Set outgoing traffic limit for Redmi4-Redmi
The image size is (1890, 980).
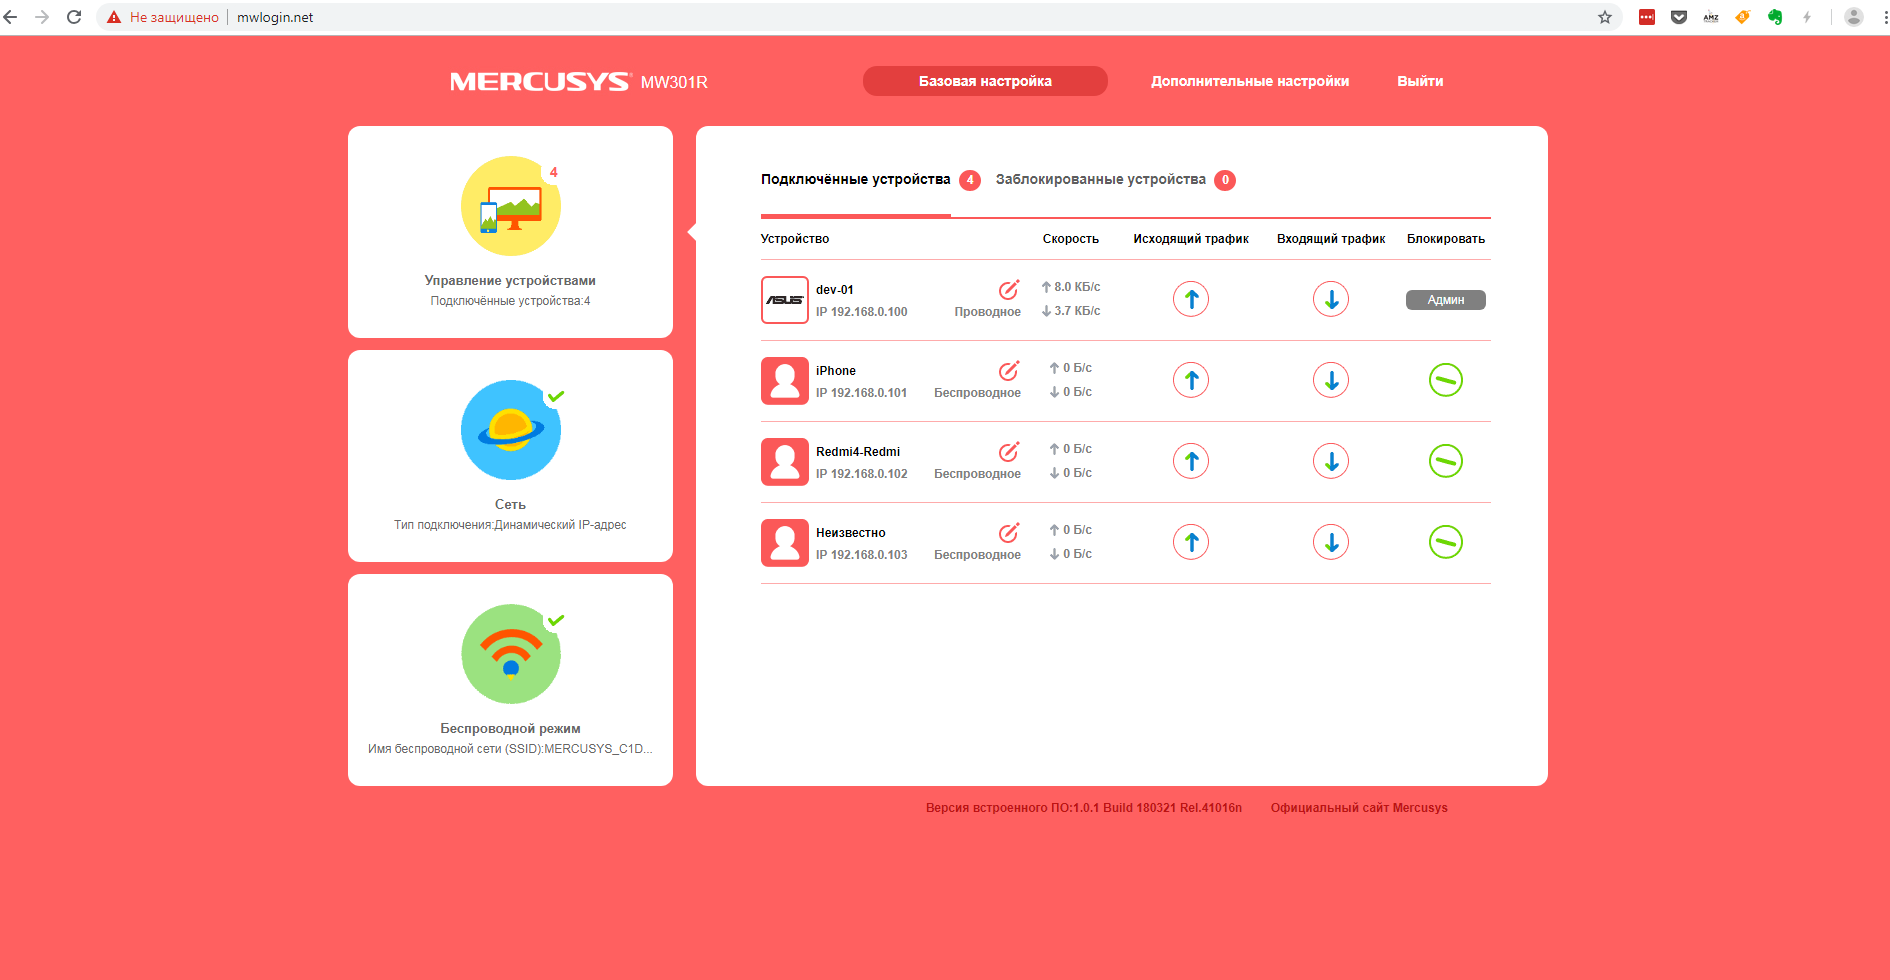1191,461
